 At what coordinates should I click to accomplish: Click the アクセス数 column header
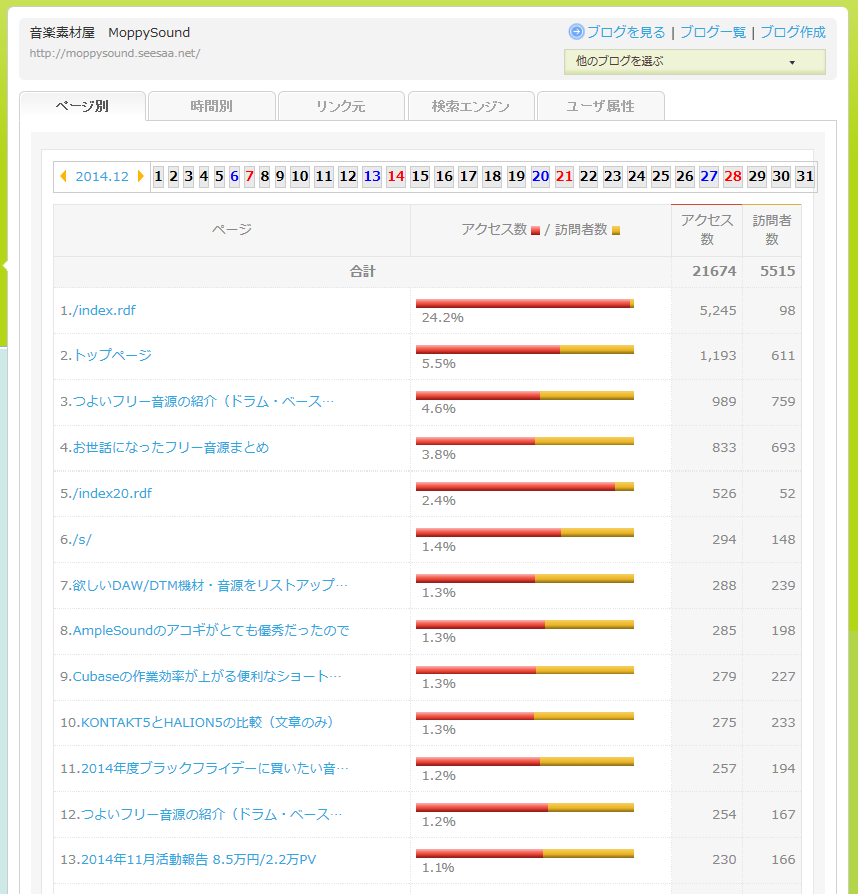(707, 230)
